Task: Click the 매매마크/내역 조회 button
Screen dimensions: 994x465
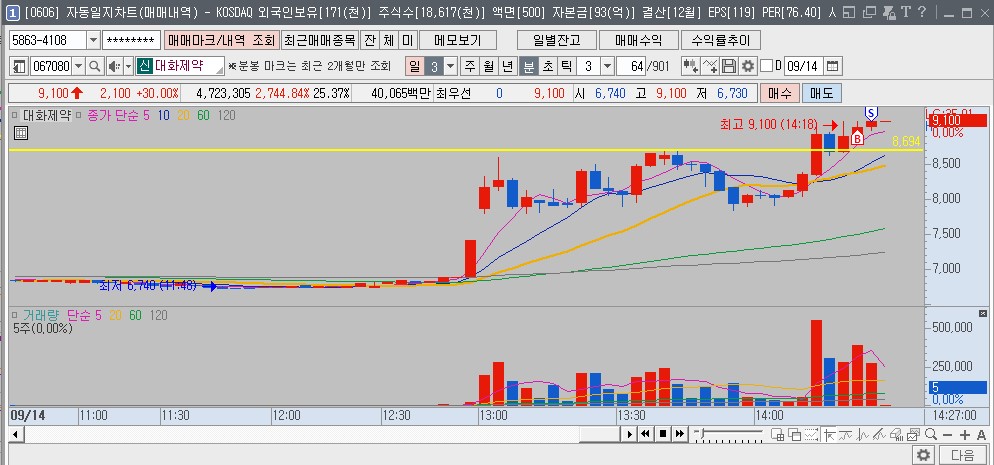Action: pos(221,41)
